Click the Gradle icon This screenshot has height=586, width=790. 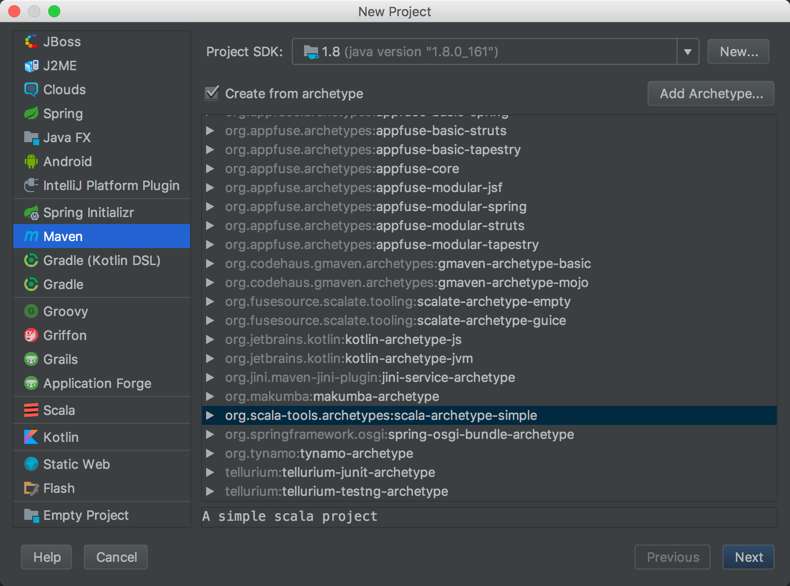[x=31, y=285]
